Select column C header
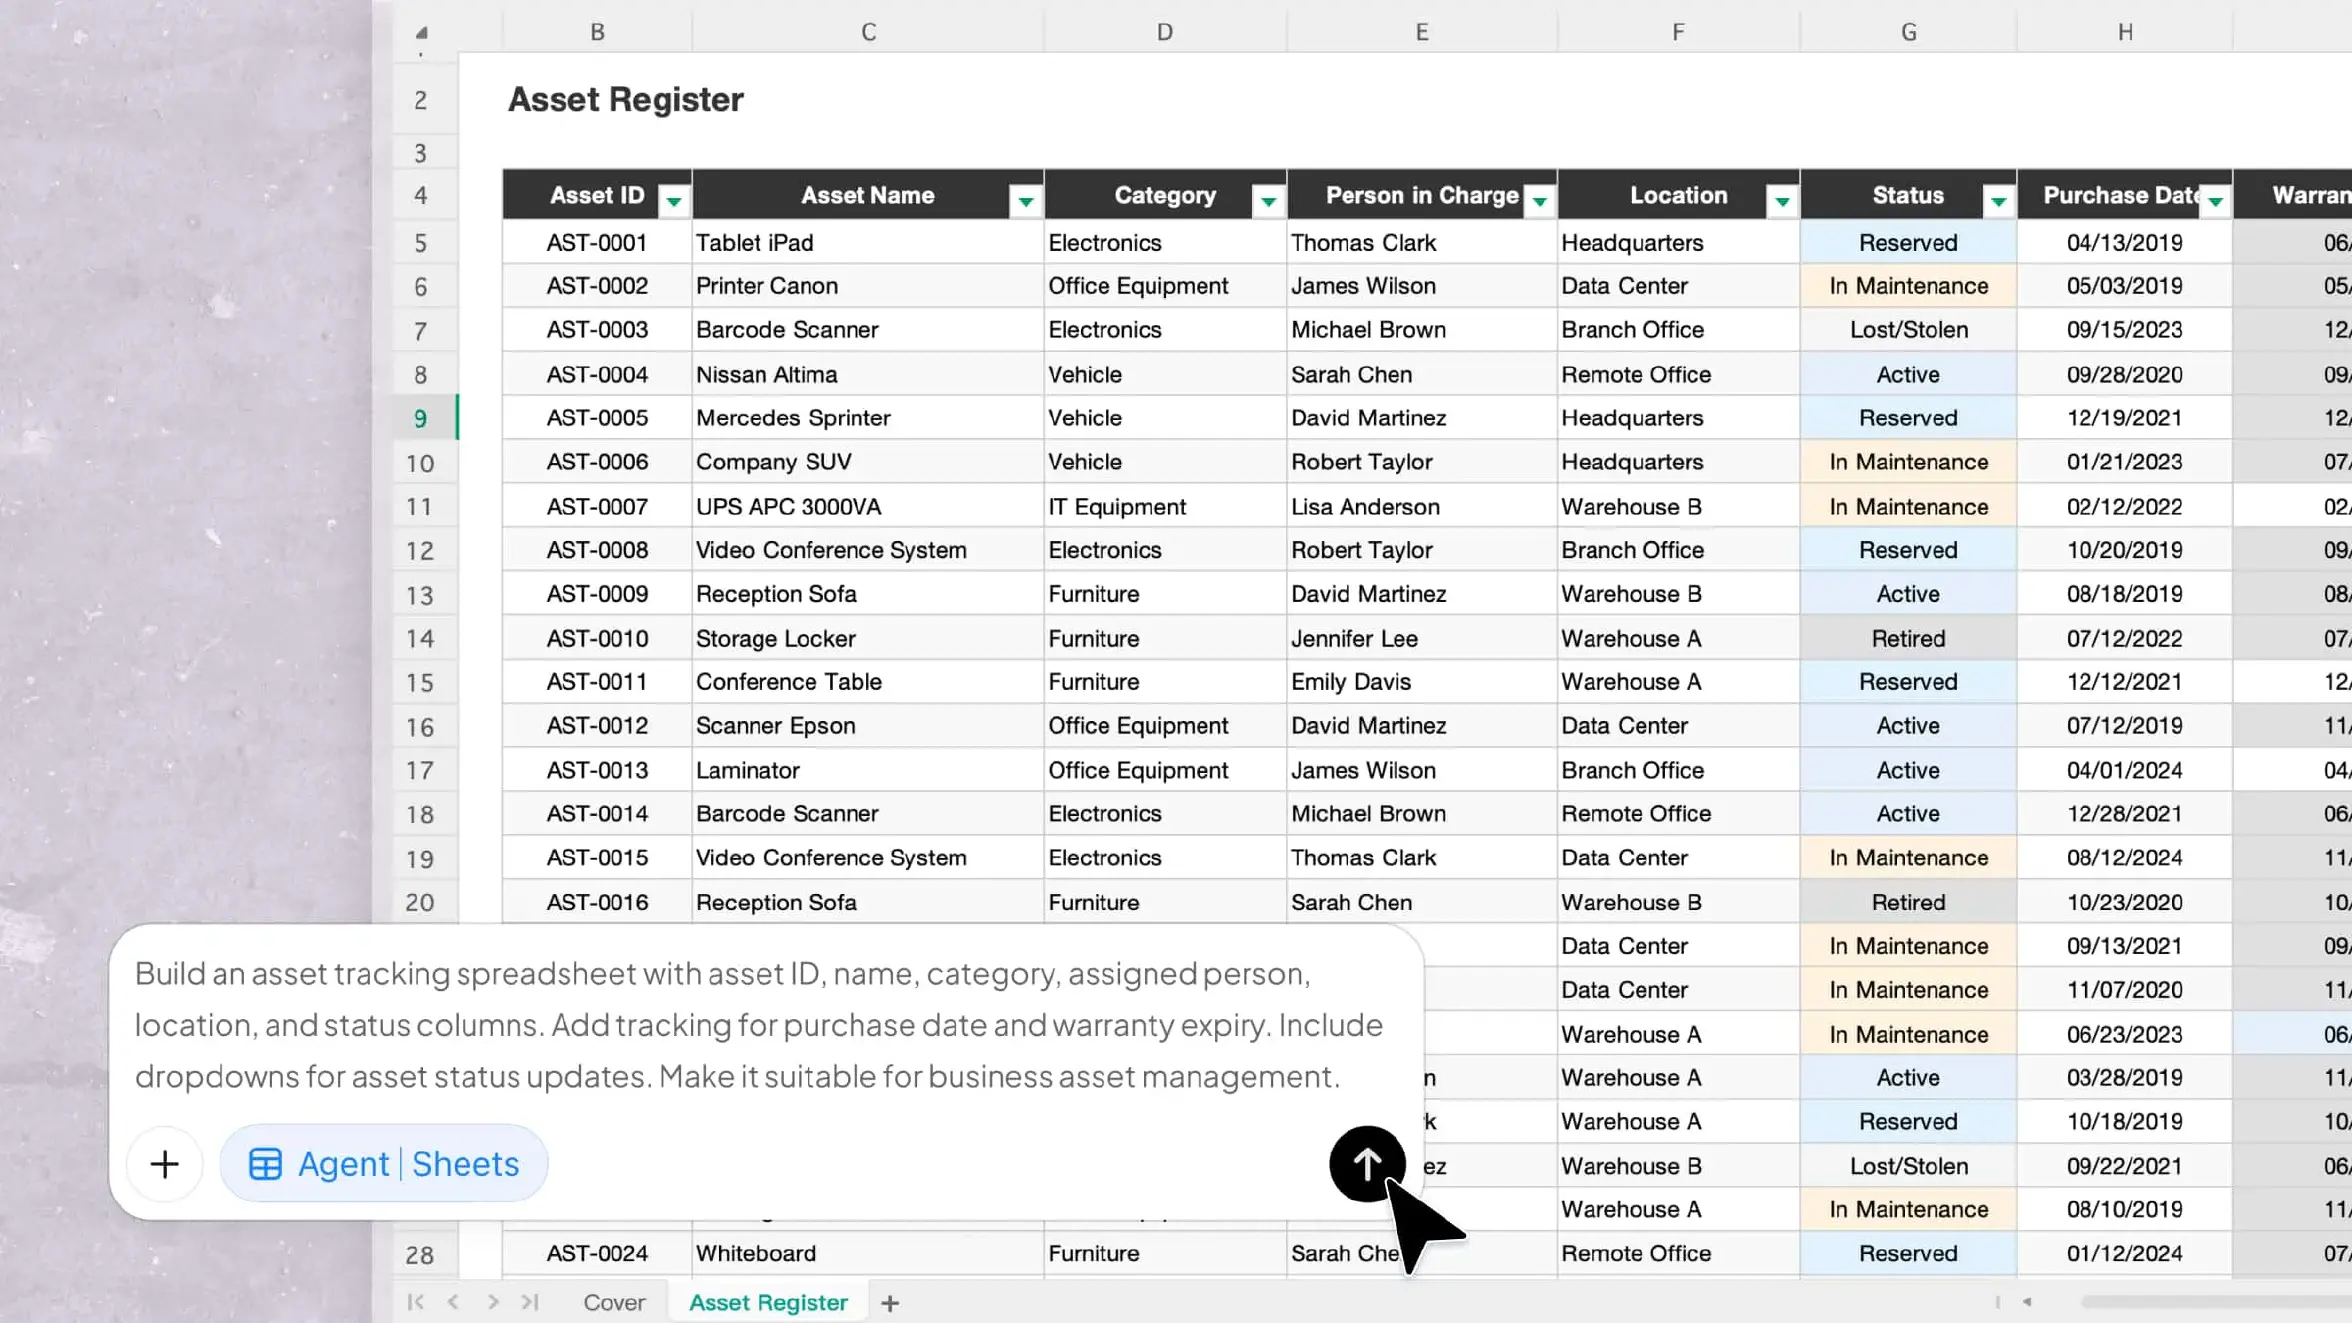Viewport: 2352px width, 1323px height. point(868,32)
